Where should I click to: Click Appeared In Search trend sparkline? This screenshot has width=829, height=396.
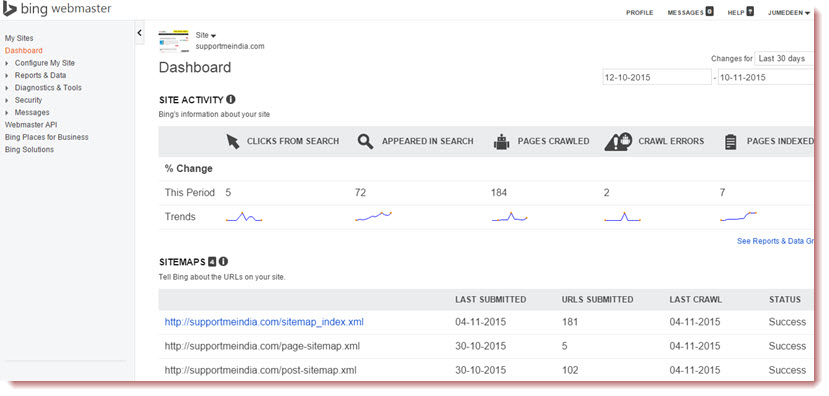click(373, 216)
